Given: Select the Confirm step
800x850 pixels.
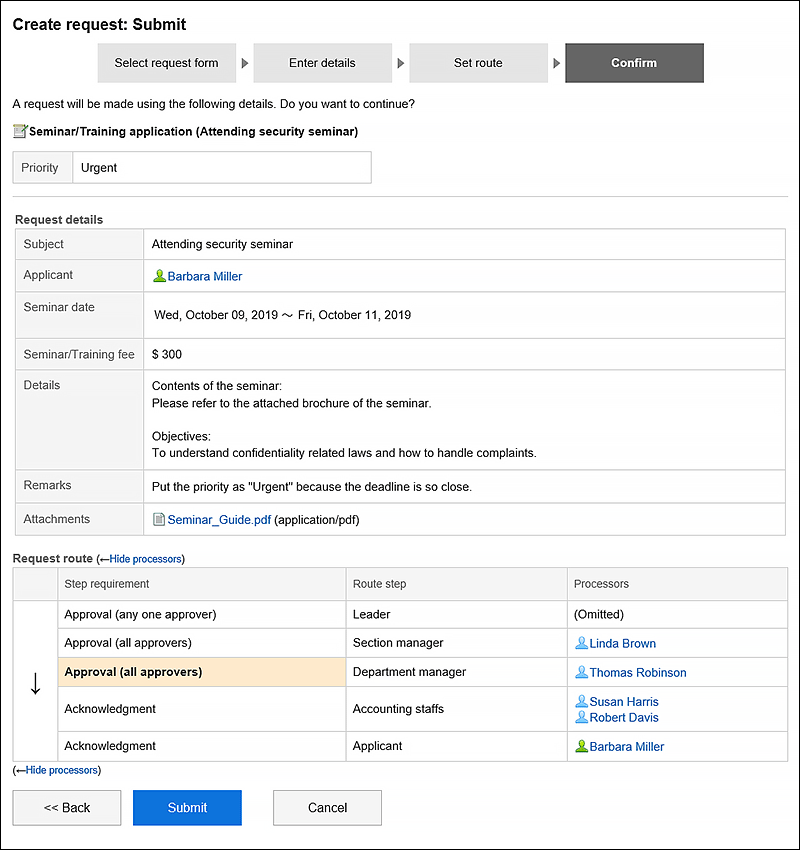Looking at the screenshot, I should pos(634,63).
